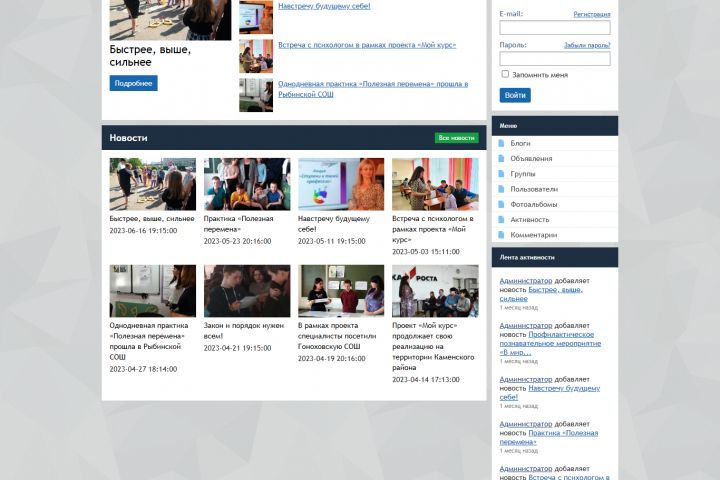This screenshot has height=480, width=720.
Task: Open activity feed link Практика «Полезная перемена»
Action: pos(549,437)
